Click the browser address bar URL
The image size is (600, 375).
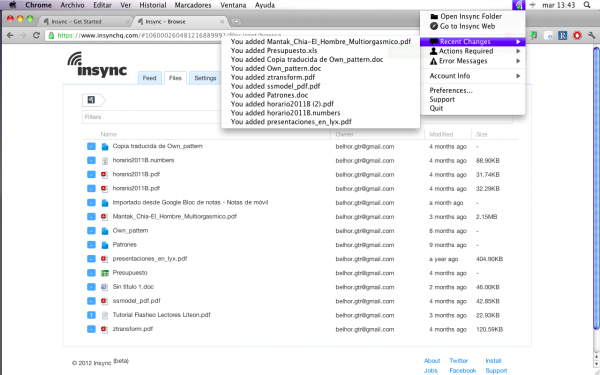pyautogui.click(x=168, y=36)
